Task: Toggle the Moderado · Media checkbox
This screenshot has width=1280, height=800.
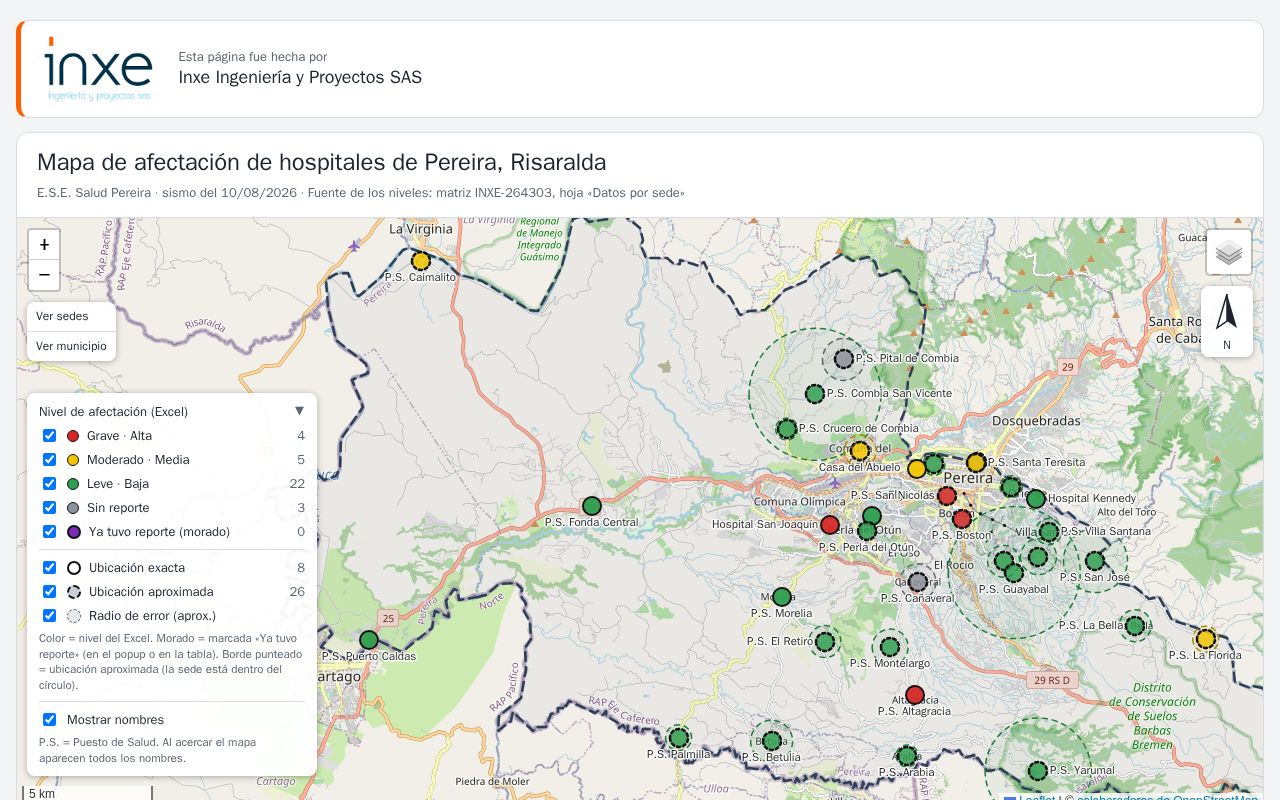Action: 49,460
